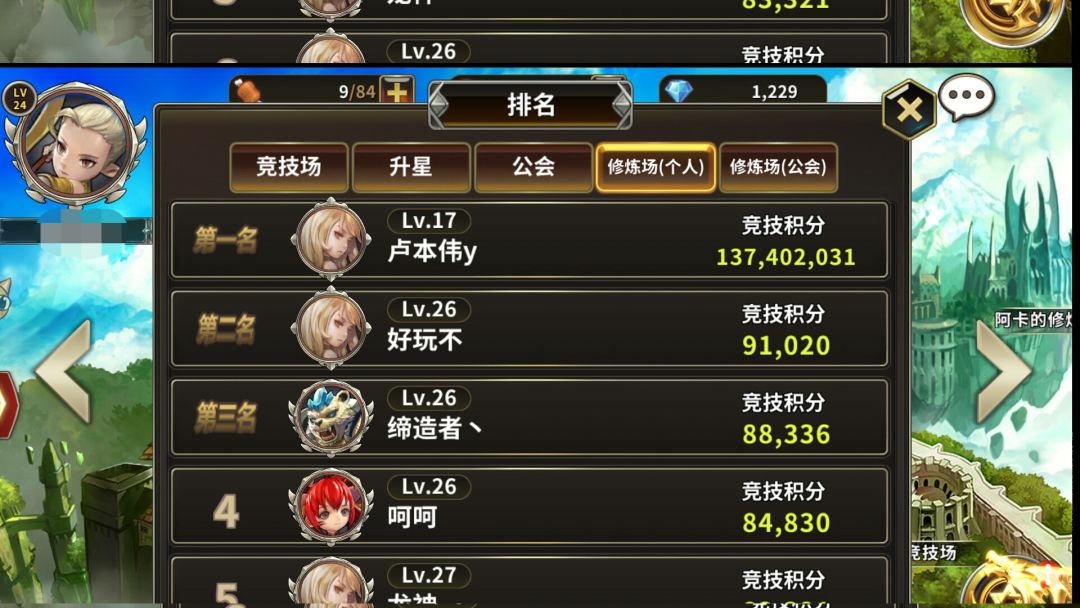Switch to the 竞技场 ranking tab
Viewport: 1080px width, 608px height.
pyautogui.click(x=289, y=167)
